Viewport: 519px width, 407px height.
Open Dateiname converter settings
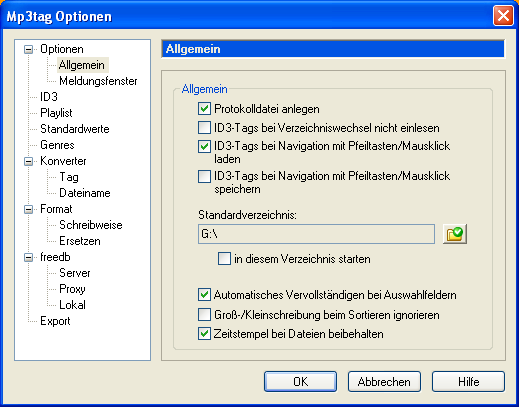click(85, 193)
